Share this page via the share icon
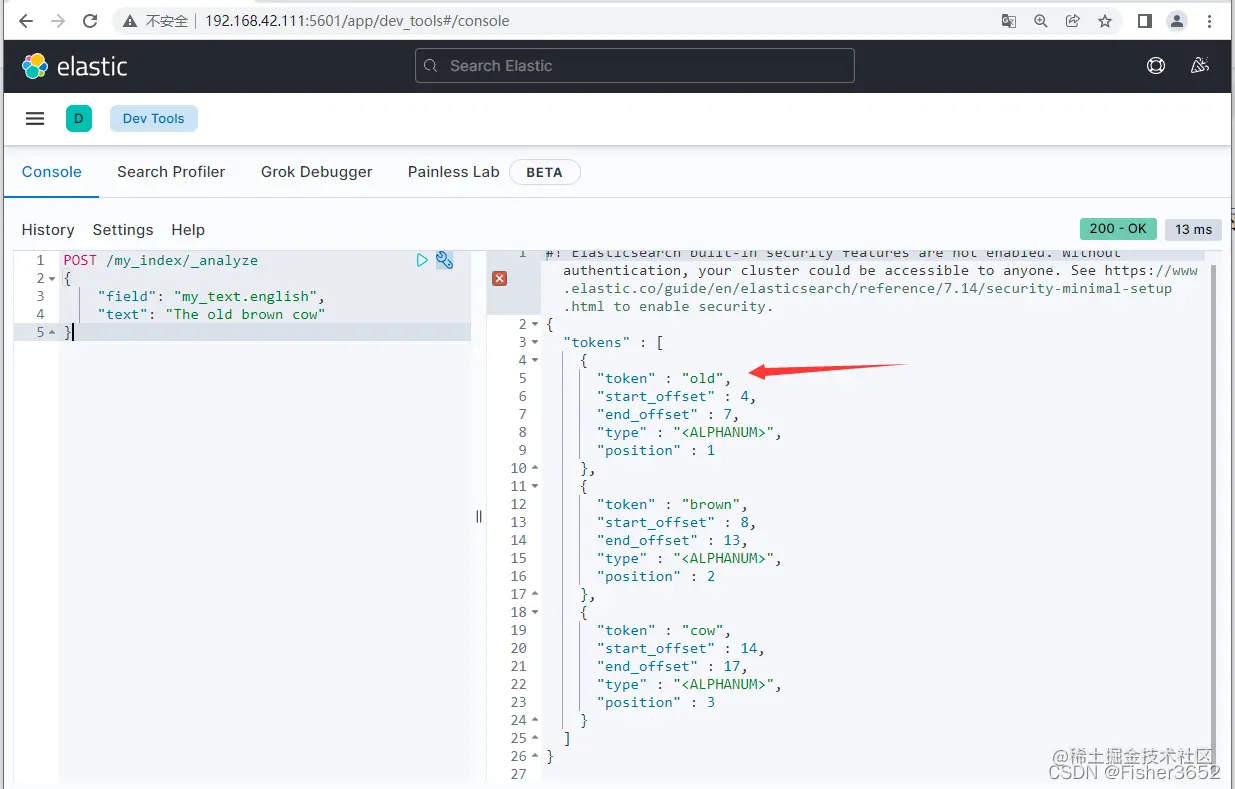Viewport: 1235px width, 789px height. click(1073, 20)
